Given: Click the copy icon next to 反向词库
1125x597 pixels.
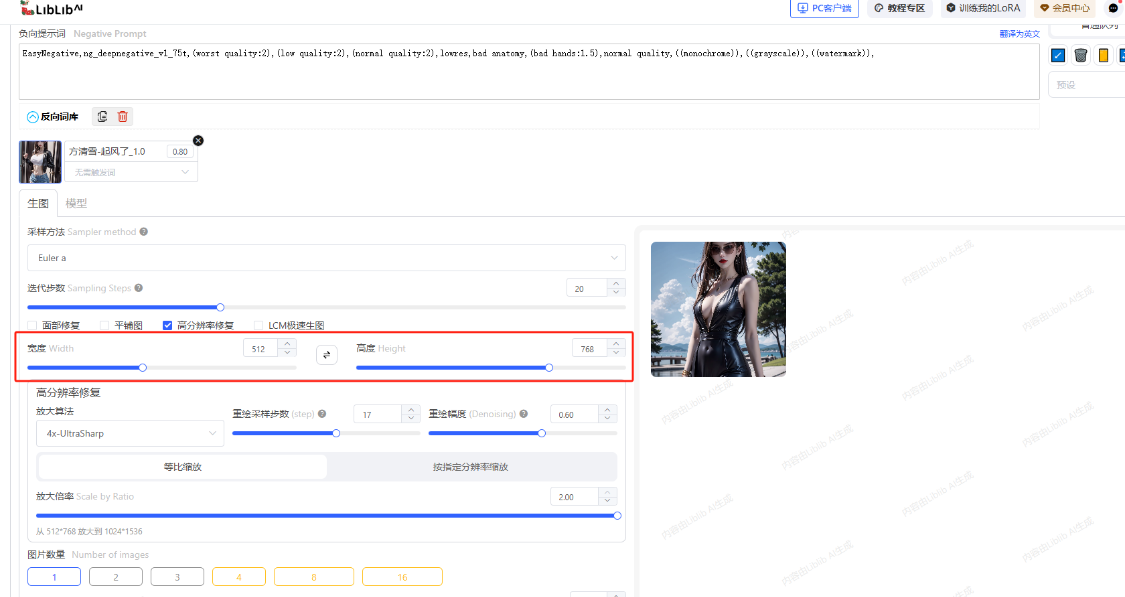Looking at the screenshot, I should click(101, 117).
